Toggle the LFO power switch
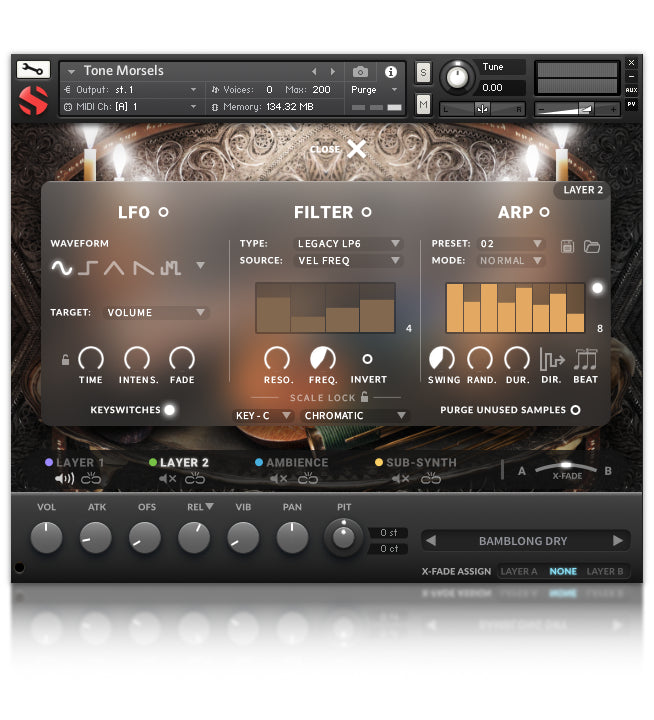The height and width of the screenshot is (720, 654). pyautogui.click(x=164, y=212)
